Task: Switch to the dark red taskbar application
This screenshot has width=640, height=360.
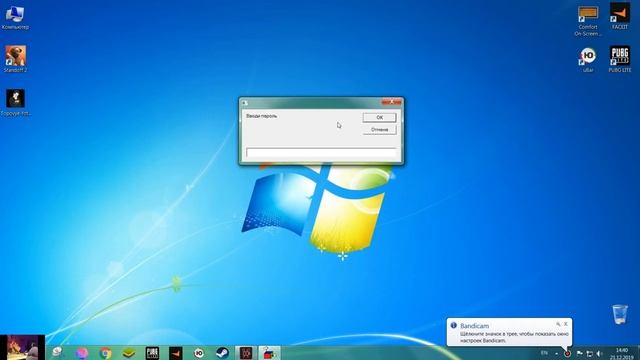Action: click(246, 353)
